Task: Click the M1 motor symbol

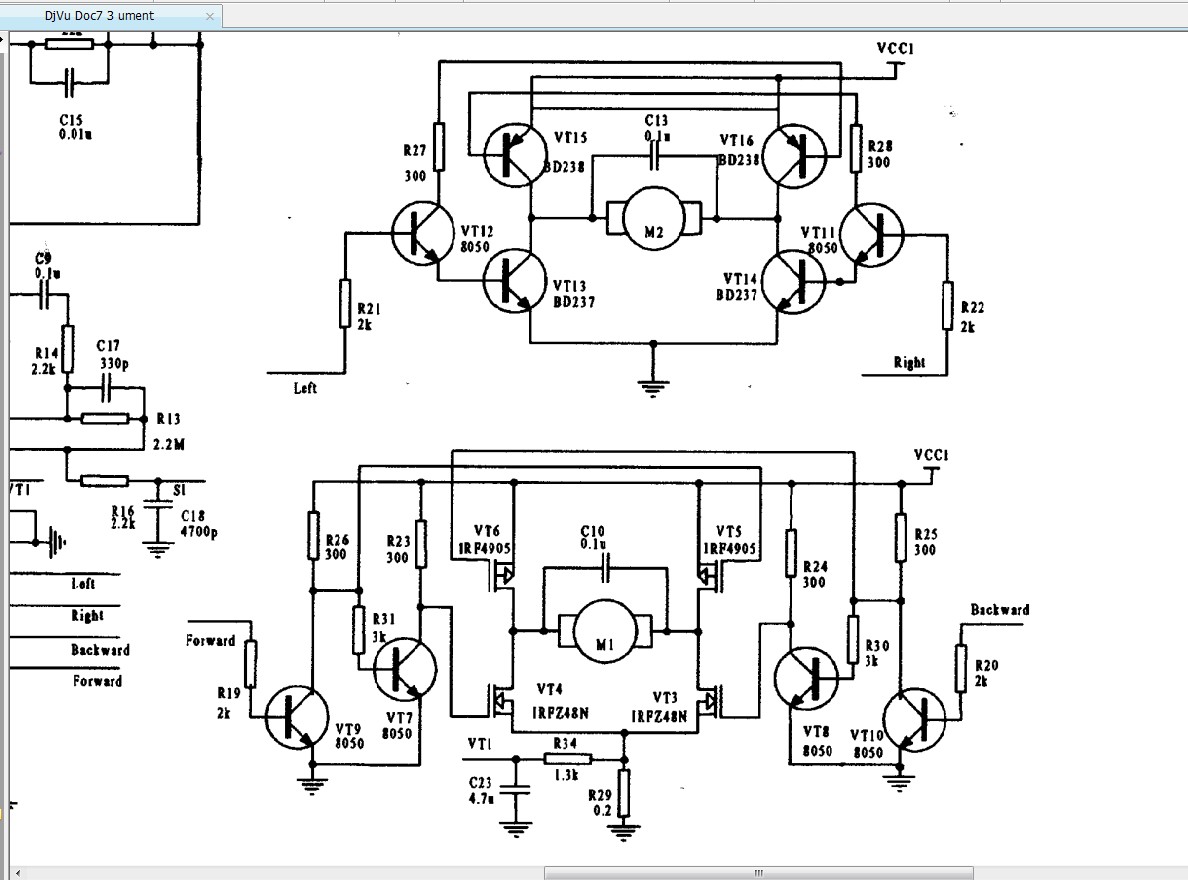Action: pos(605,631)
